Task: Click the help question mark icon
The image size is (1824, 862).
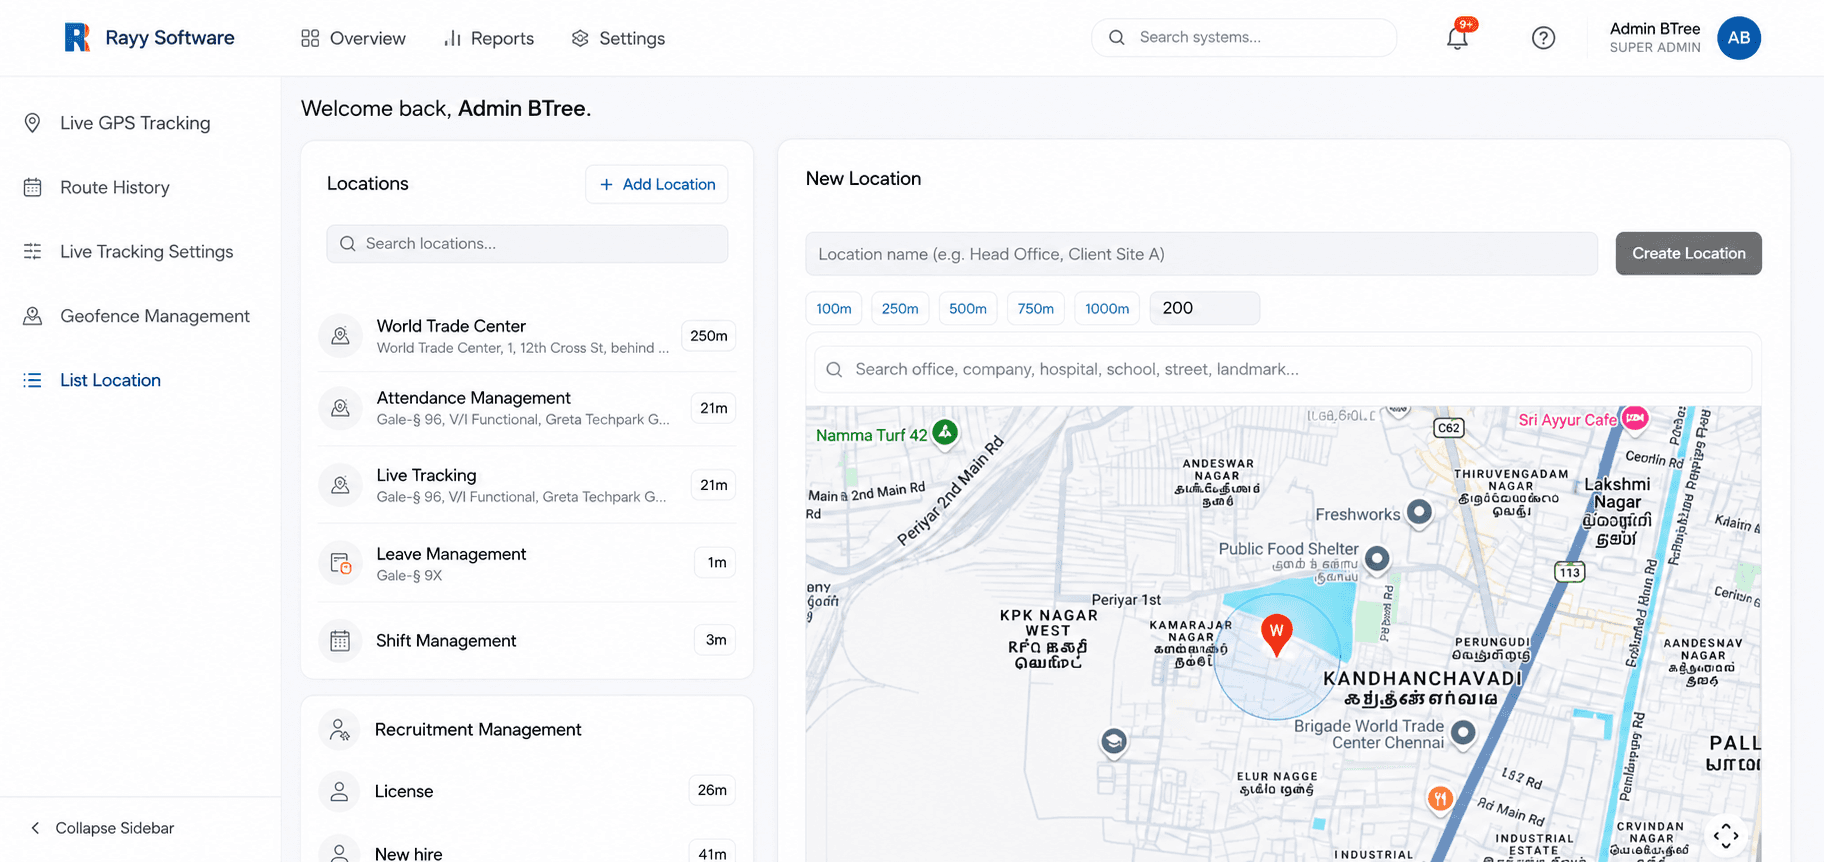Action: pyautogui.click(x=1543, y=38)
